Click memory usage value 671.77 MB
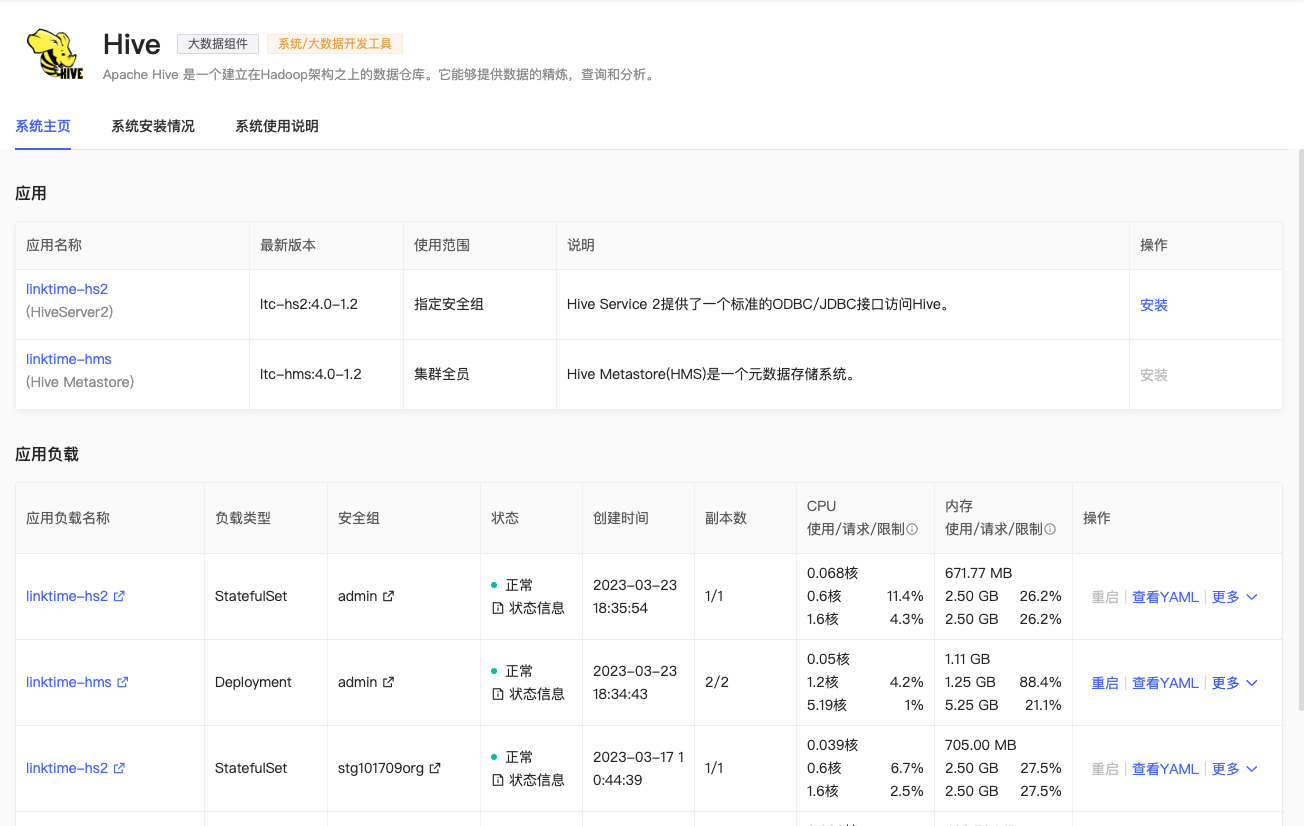The image size is (1304, 826). (980, 573)
